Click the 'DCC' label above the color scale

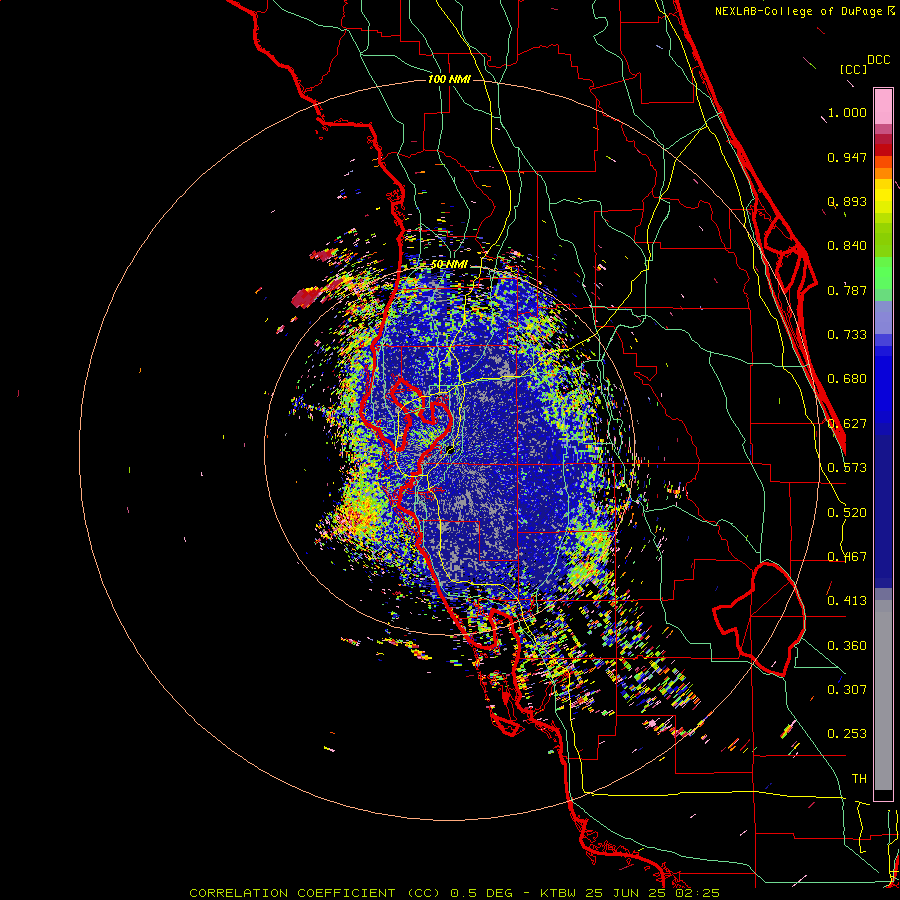click(x=879, y=60)
